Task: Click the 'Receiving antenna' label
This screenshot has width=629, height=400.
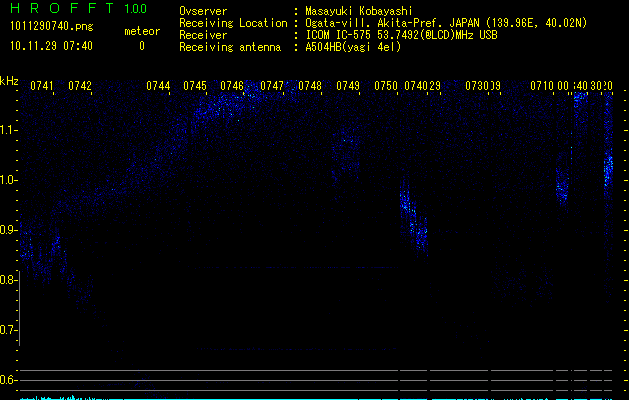Action: (230, 47)
